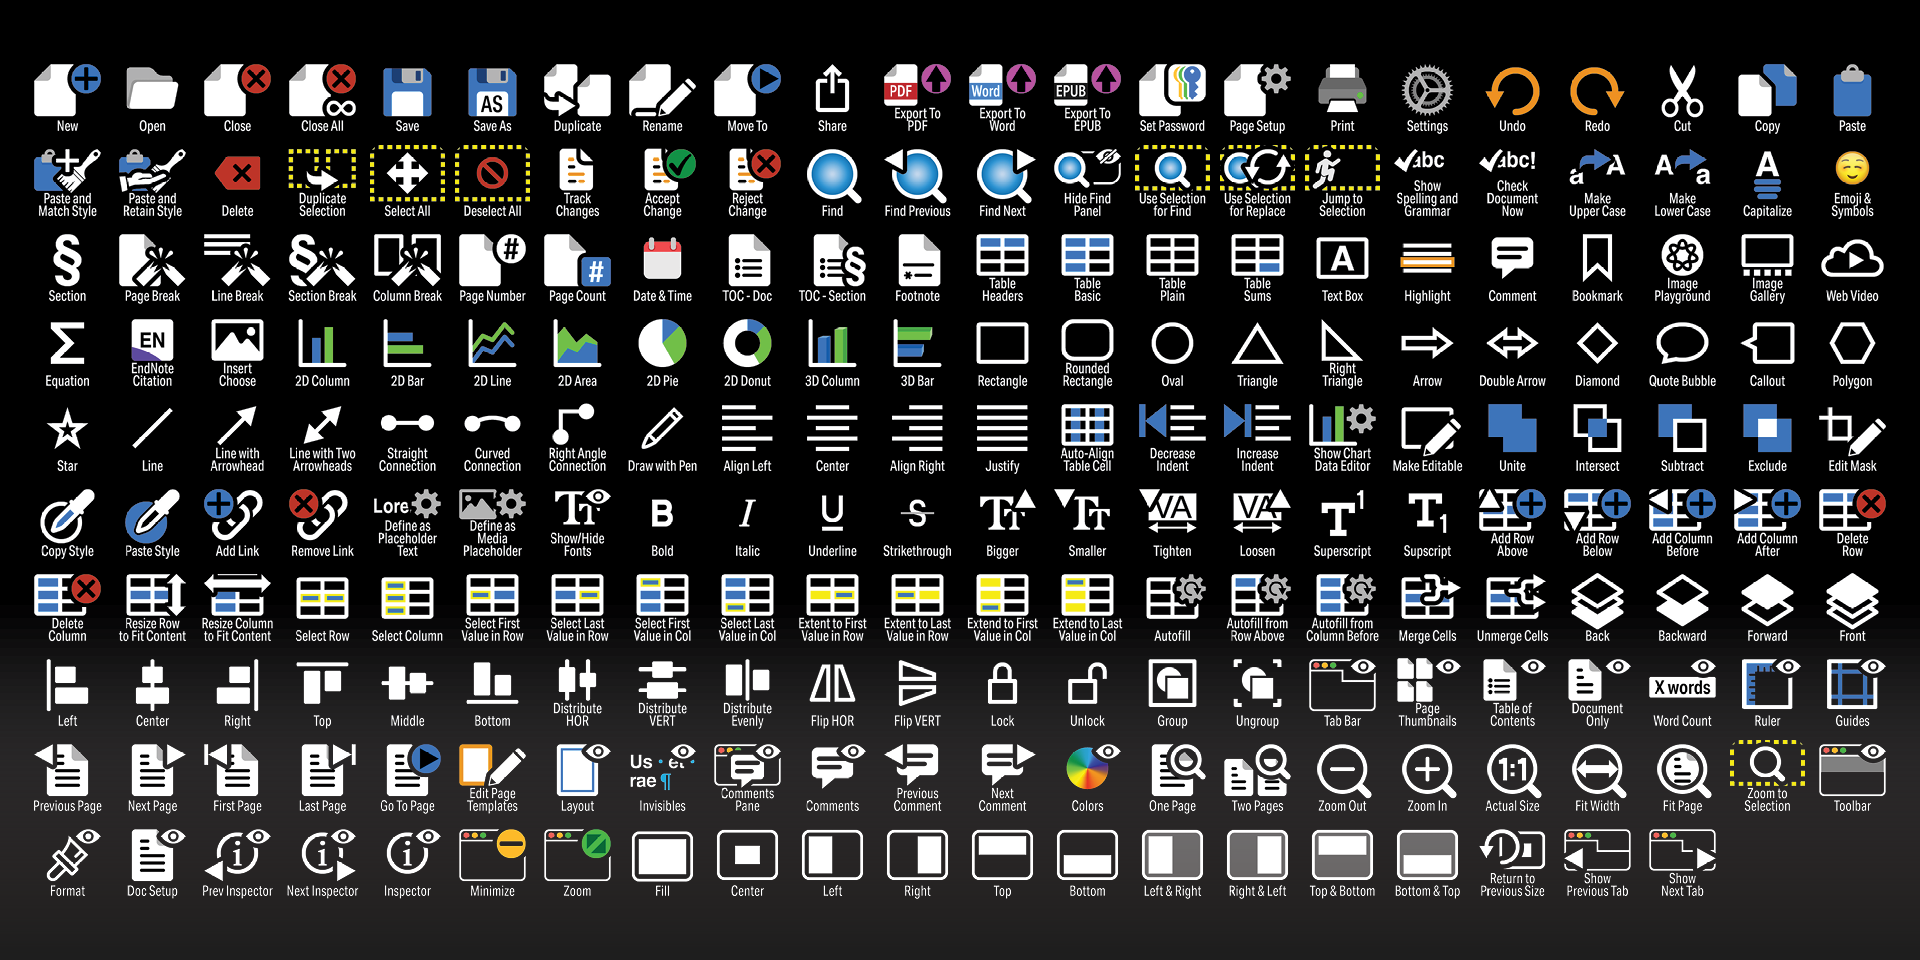Select the Bring to Front icon
The height and width of the screenshot is (960, 1920).
(x=1852, y=600)
